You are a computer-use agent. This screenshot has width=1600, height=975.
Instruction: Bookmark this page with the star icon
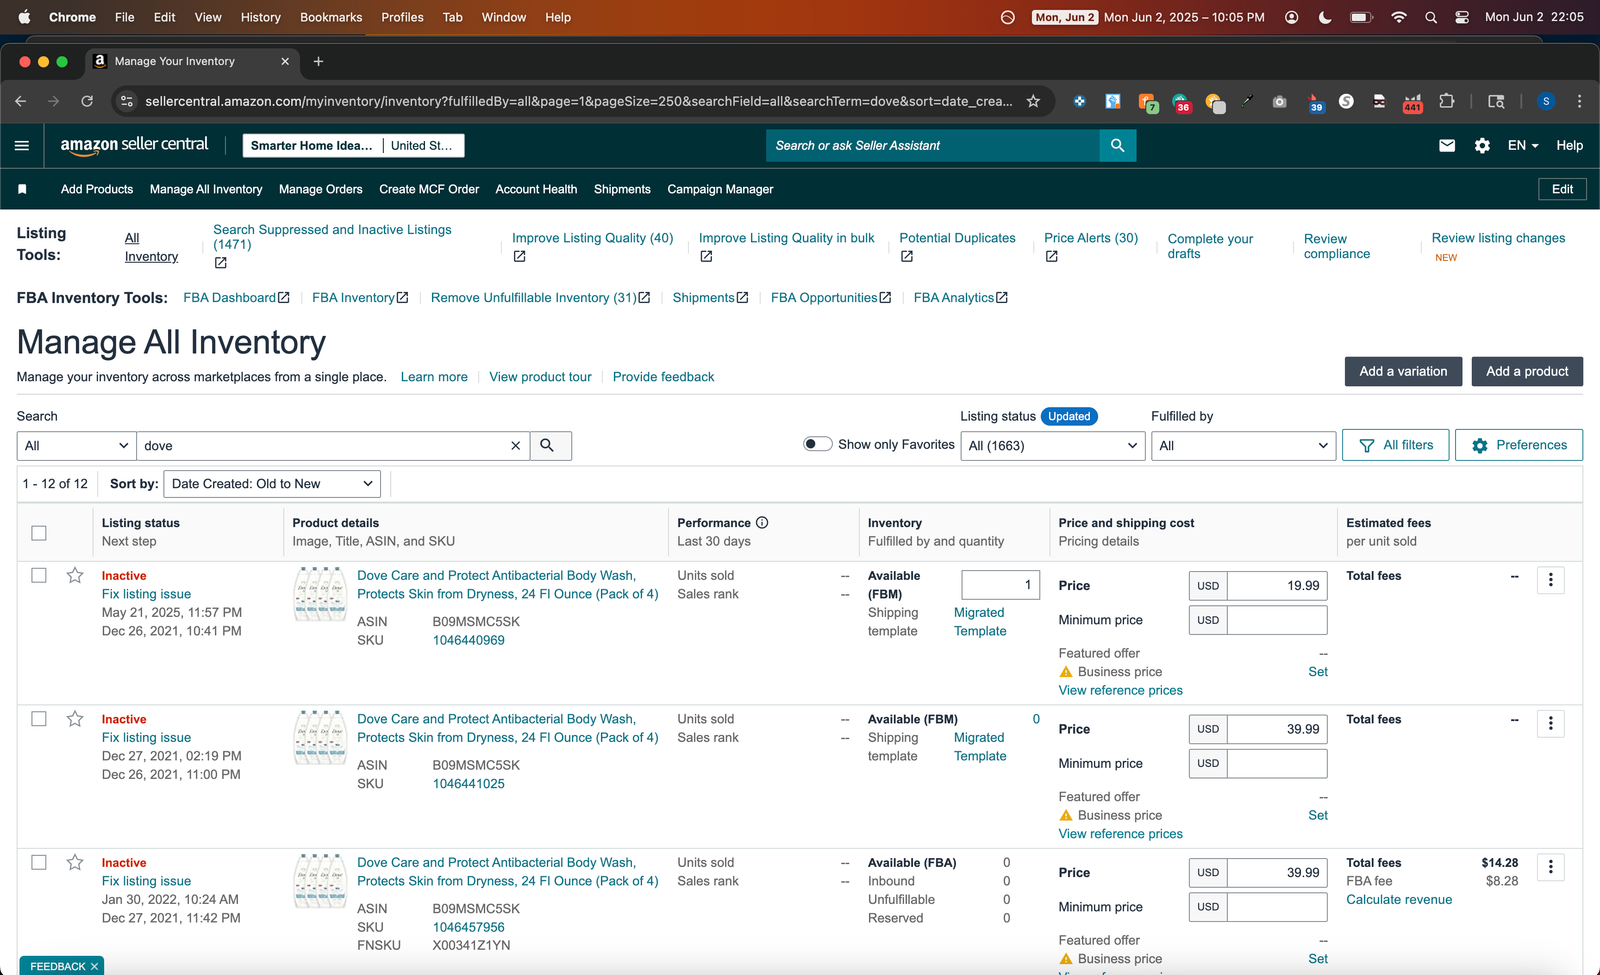[1033, 101]
